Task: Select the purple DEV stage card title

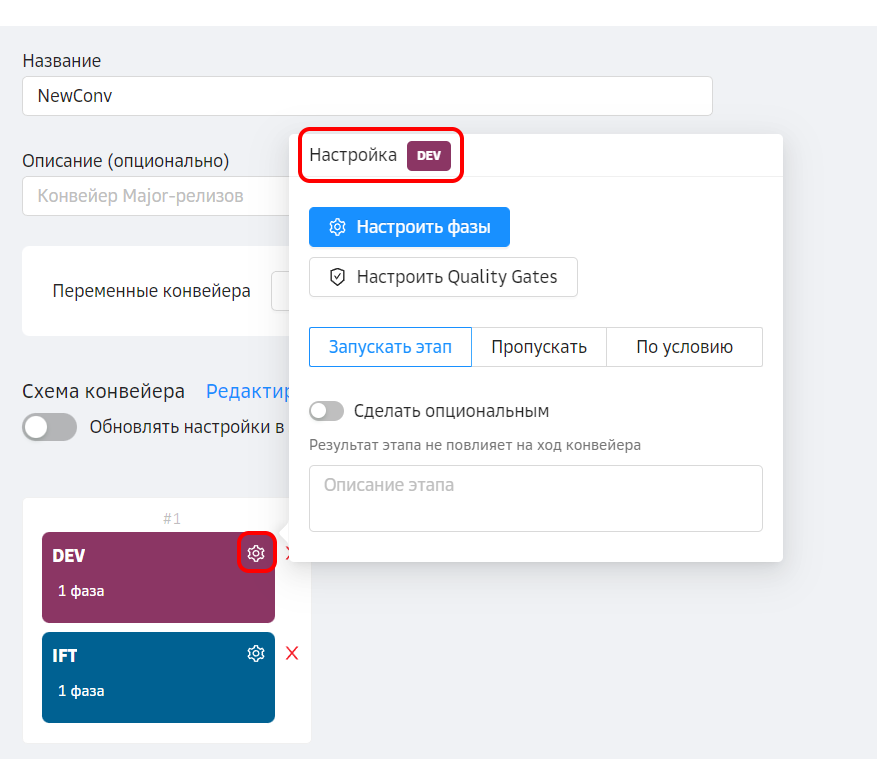Action: coord(68,555)
